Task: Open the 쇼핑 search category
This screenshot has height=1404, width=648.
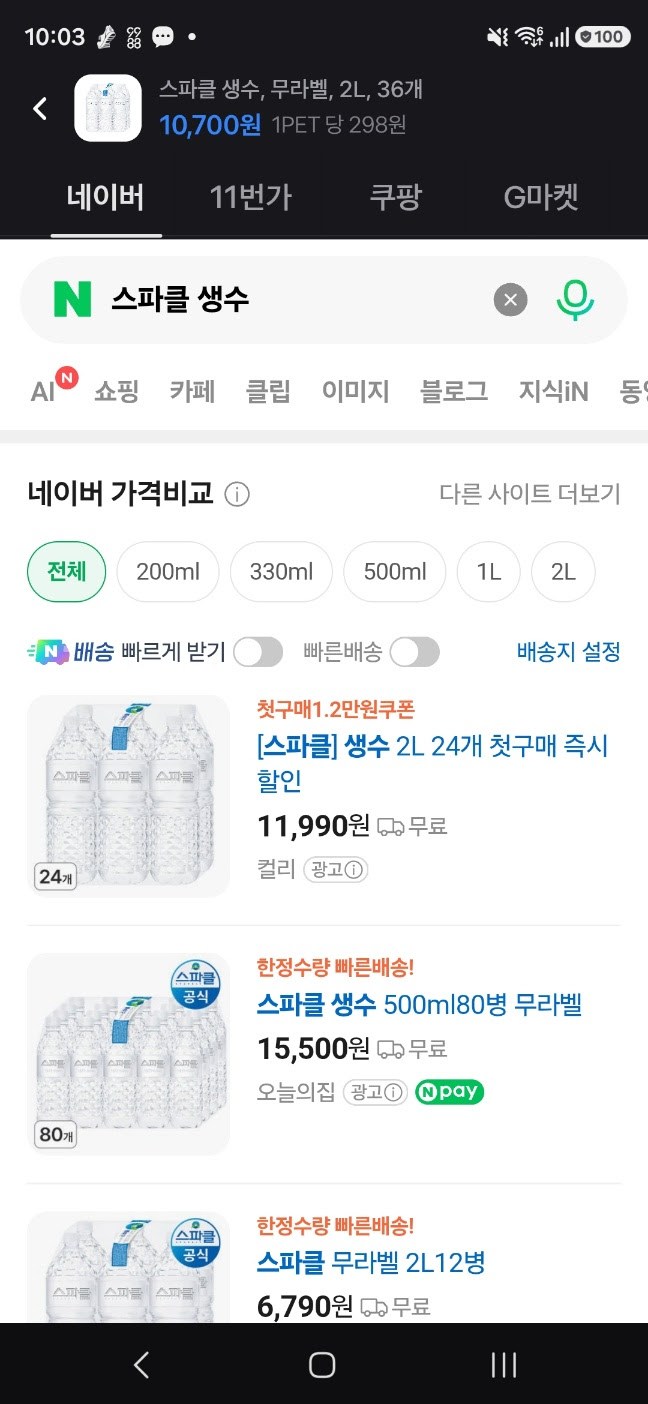Action: click(x=116, y=391)
